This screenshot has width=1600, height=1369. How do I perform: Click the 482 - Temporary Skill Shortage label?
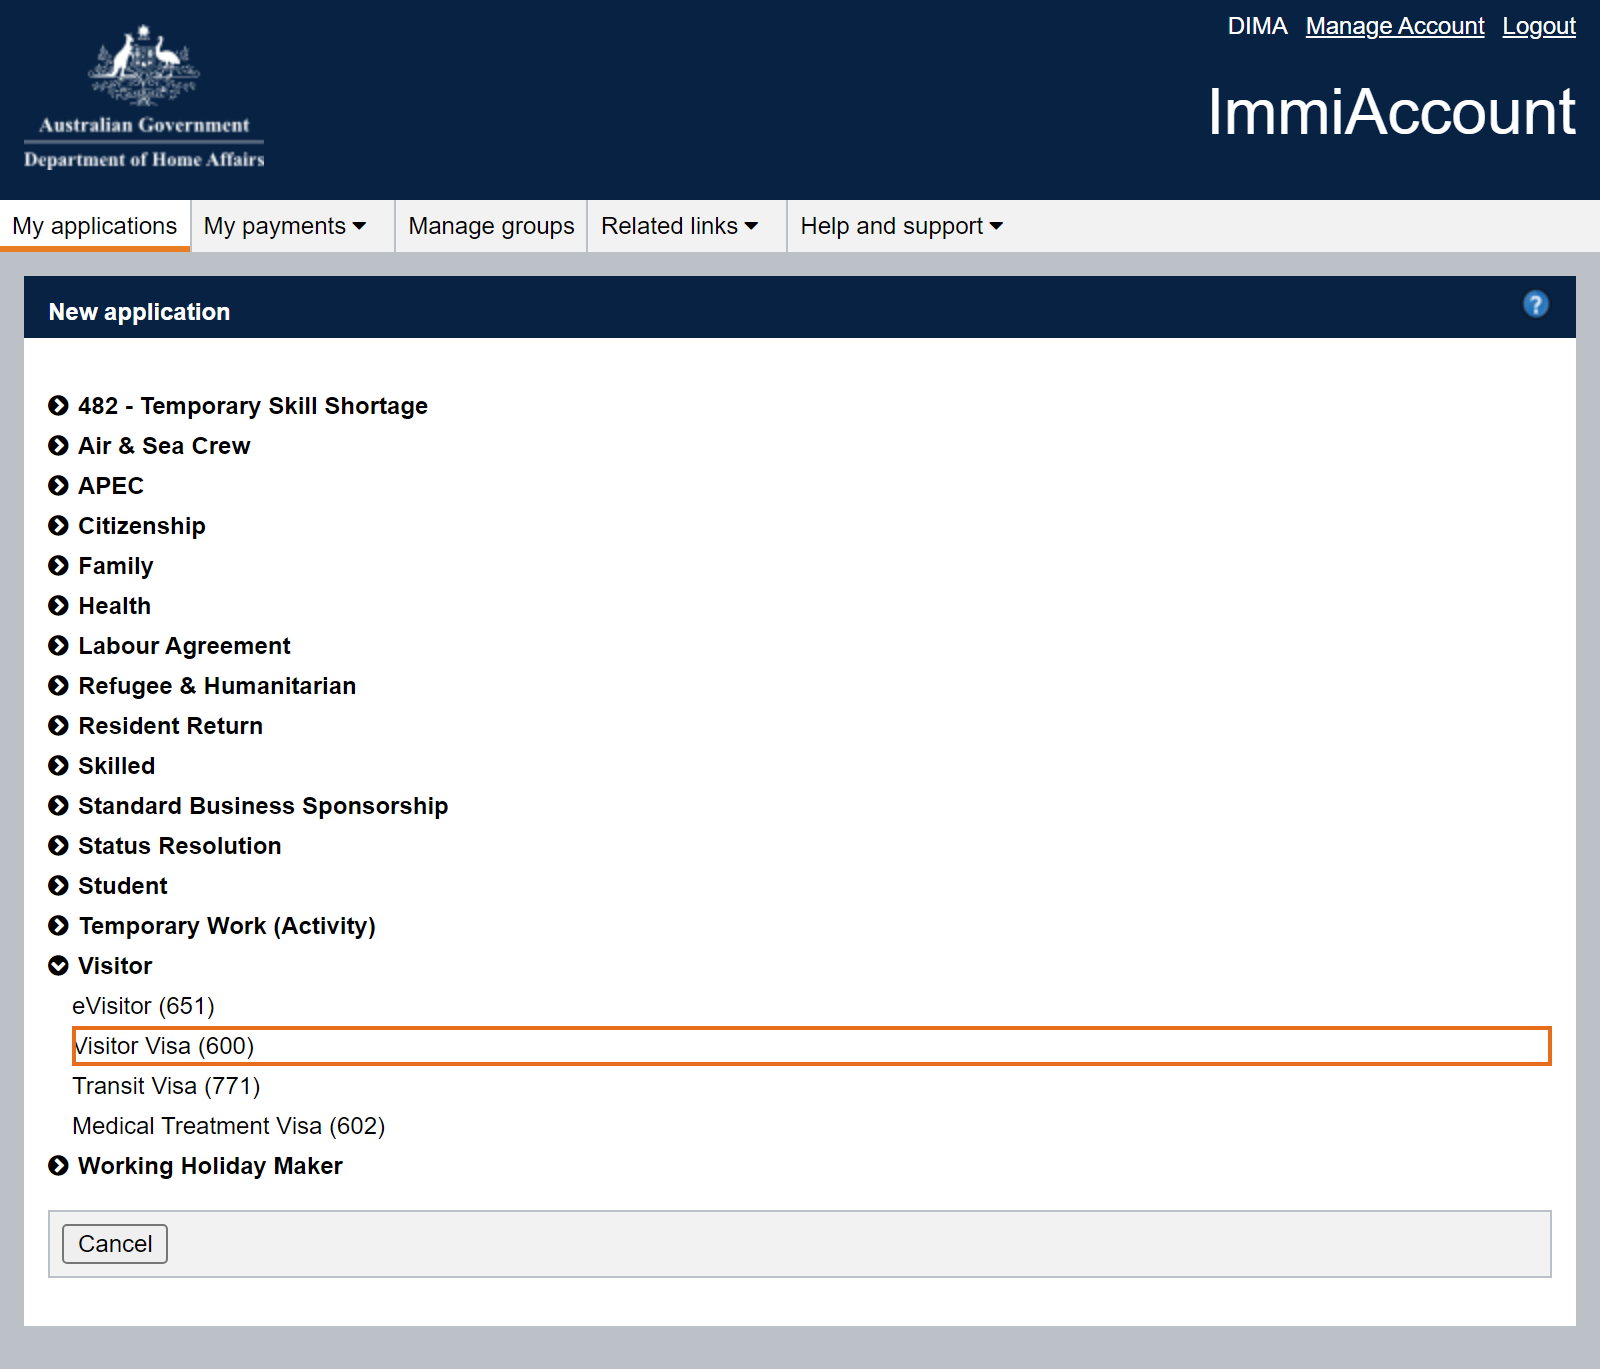tap(253, 406)
